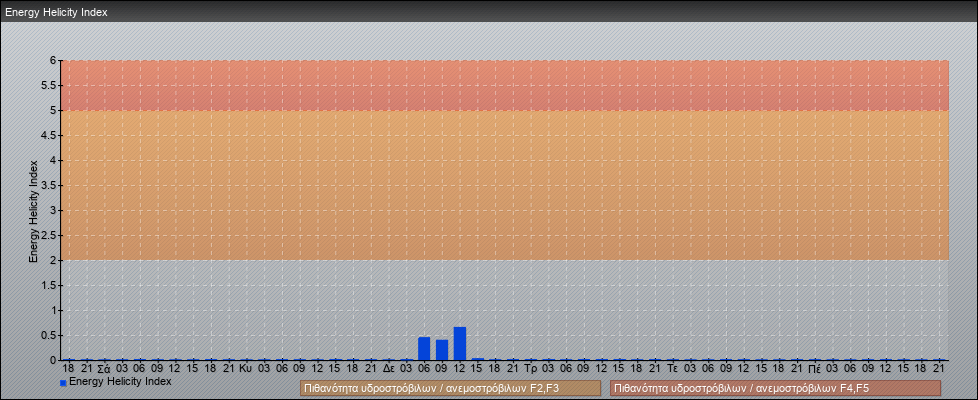
Task: Click the vertical Energy Helicity Index axis title
Action: point(33,210)
